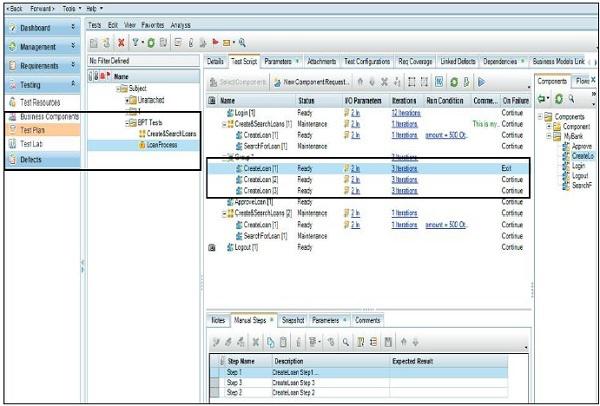Click the group components icon in Test Script toolbar
This screenshot has width=600, height=406.
(x=412, y=82)
